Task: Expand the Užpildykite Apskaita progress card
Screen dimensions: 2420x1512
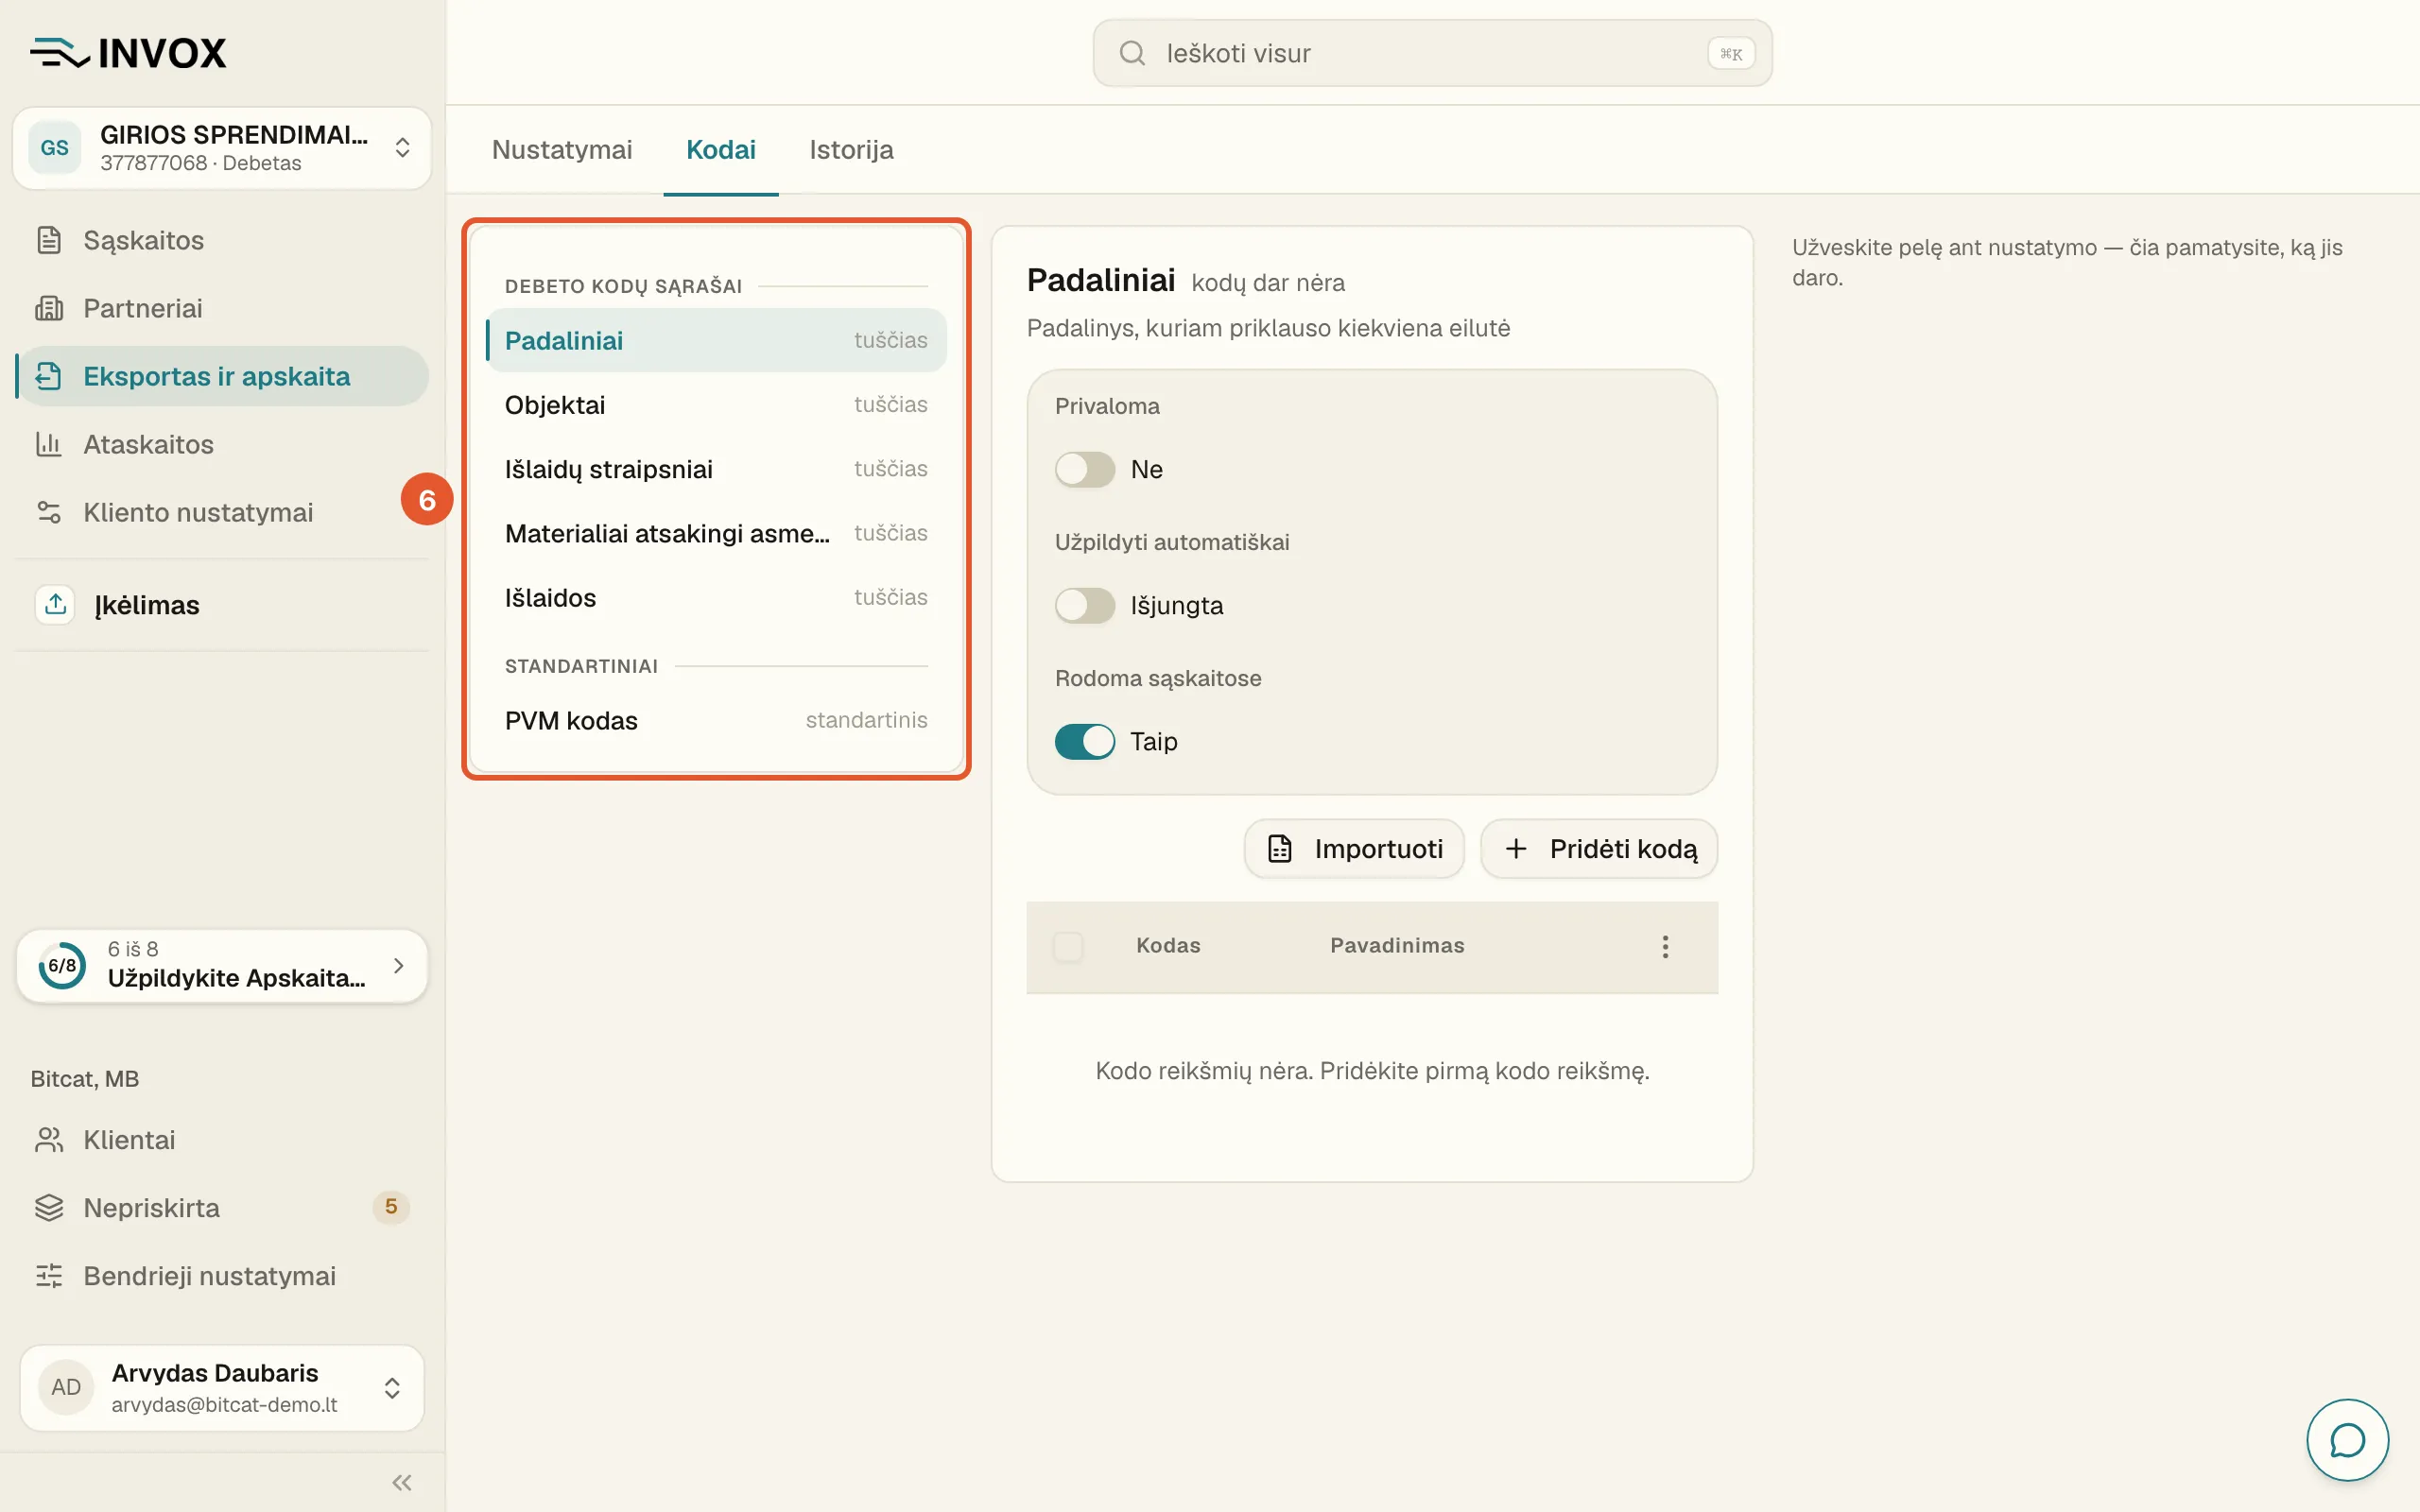Action: (x=222, y=965)
